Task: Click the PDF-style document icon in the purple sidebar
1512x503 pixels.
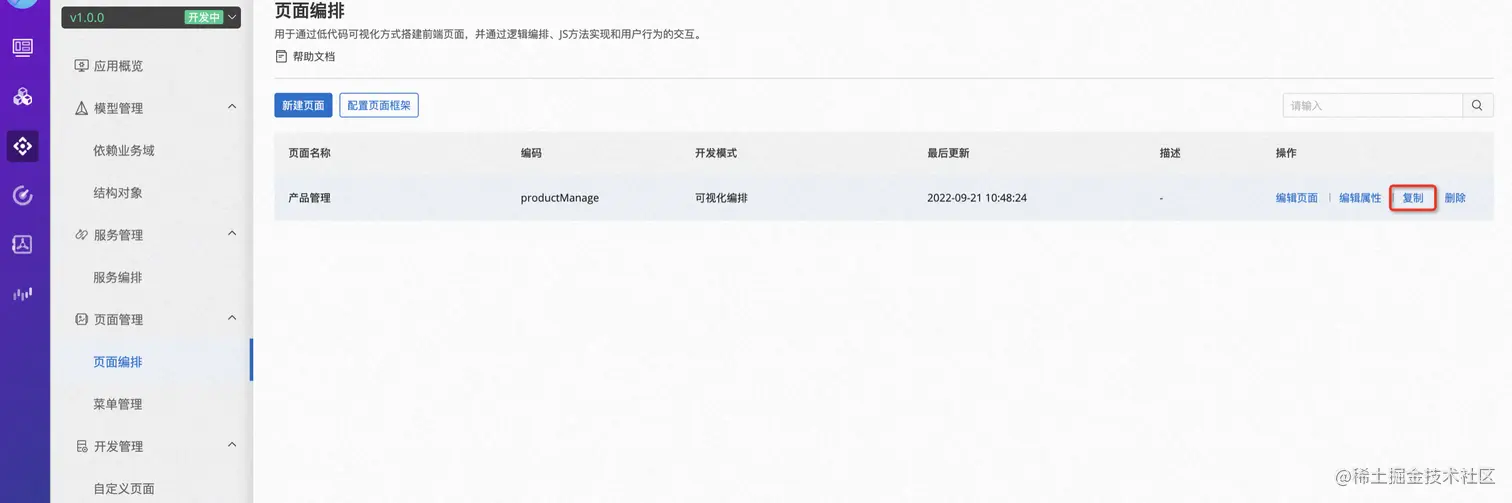Action: [22, 244]
